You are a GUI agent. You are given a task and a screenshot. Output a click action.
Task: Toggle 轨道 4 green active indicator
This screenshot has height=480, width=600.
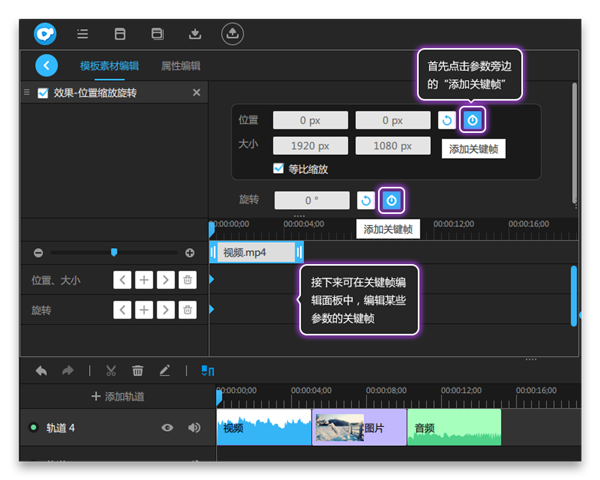(33, 427)
